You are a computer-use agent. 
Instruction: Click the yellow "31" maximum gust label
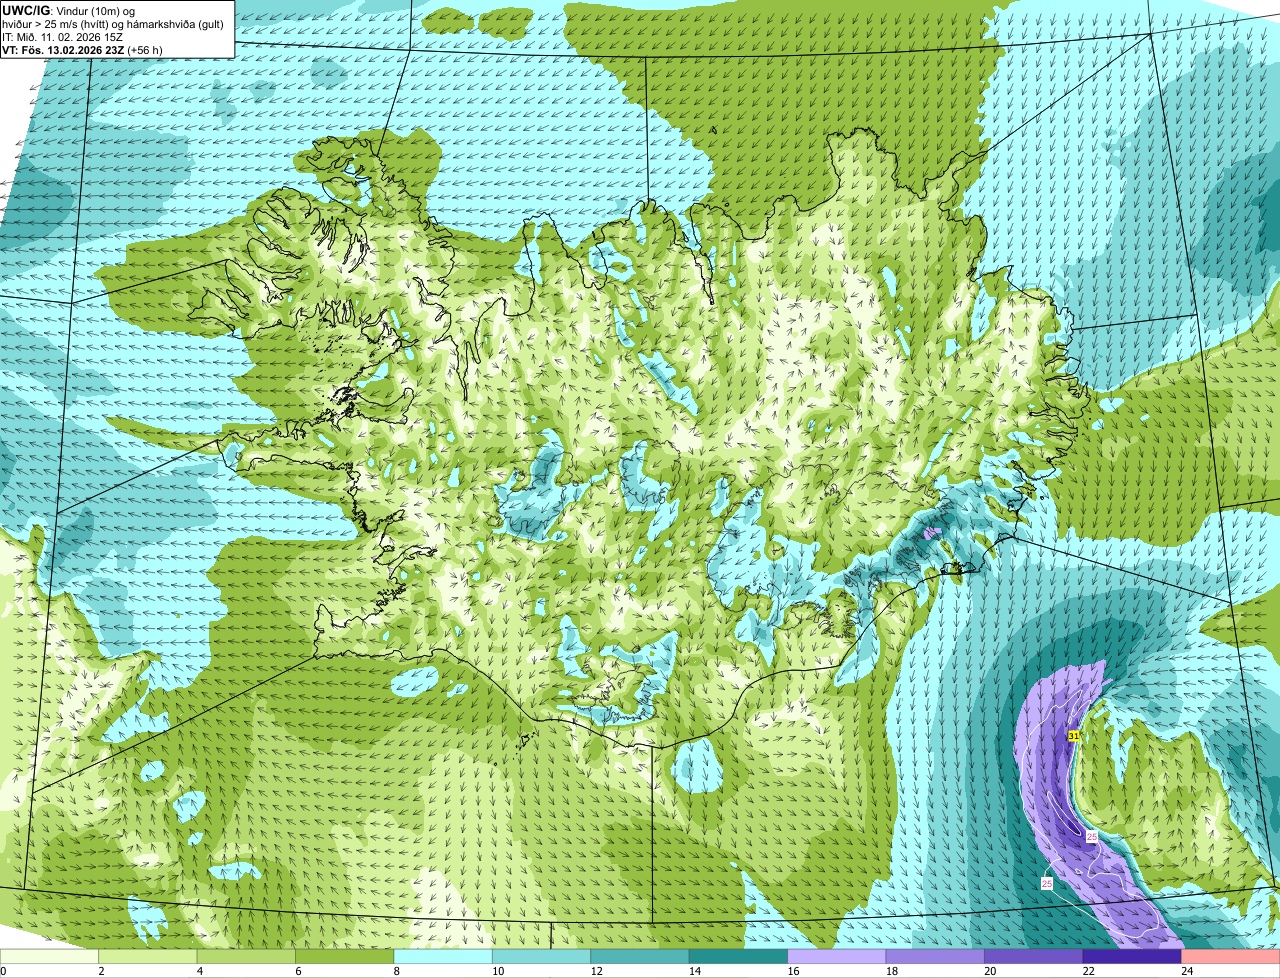point(1073,736)
